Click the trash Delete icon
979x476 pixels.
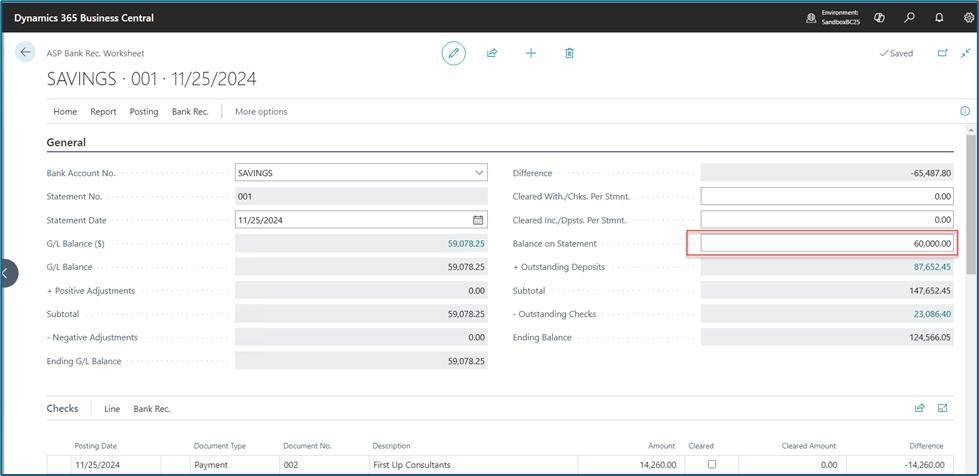coord(569,53)
